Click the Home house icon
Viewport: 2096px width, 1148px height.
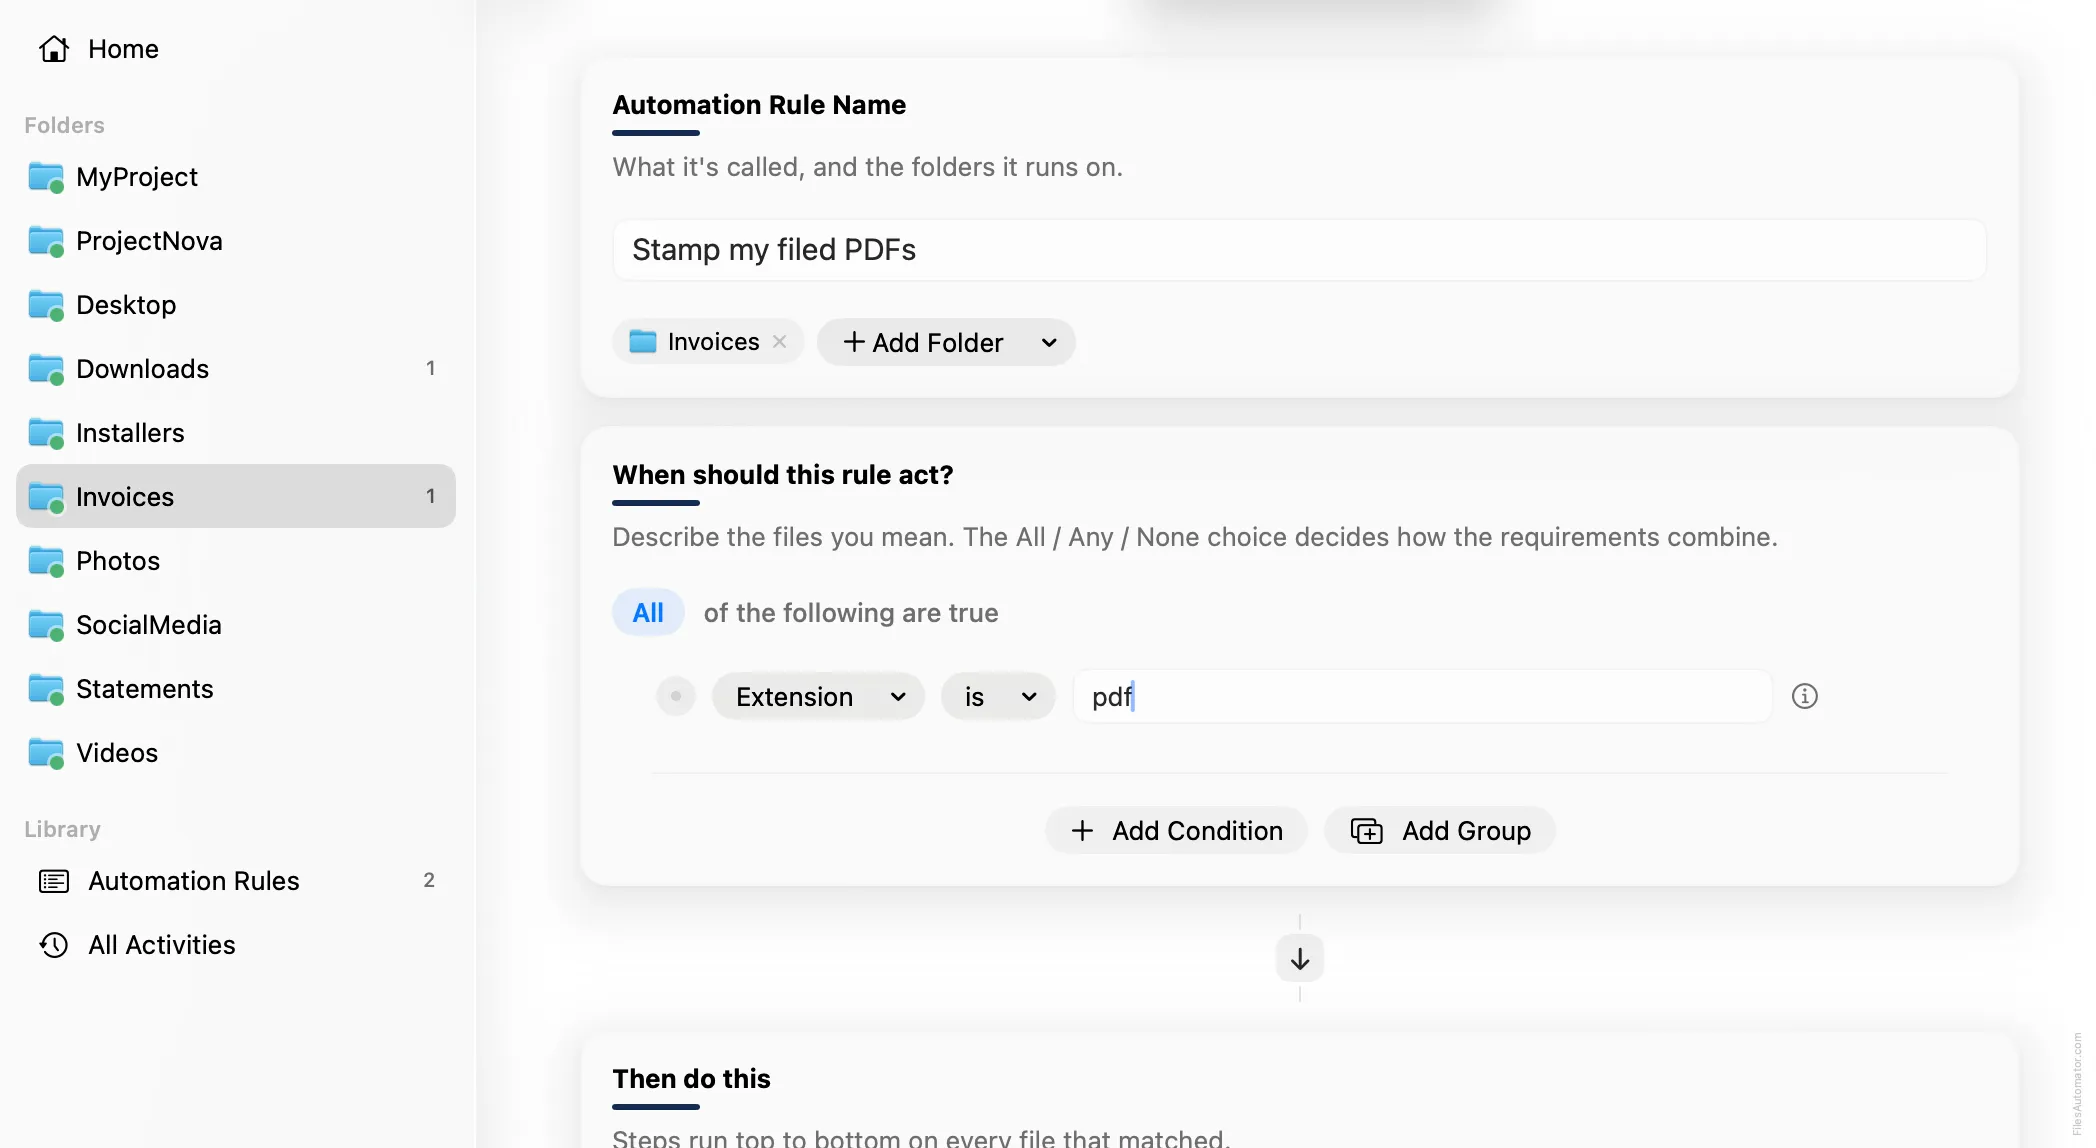54,49
